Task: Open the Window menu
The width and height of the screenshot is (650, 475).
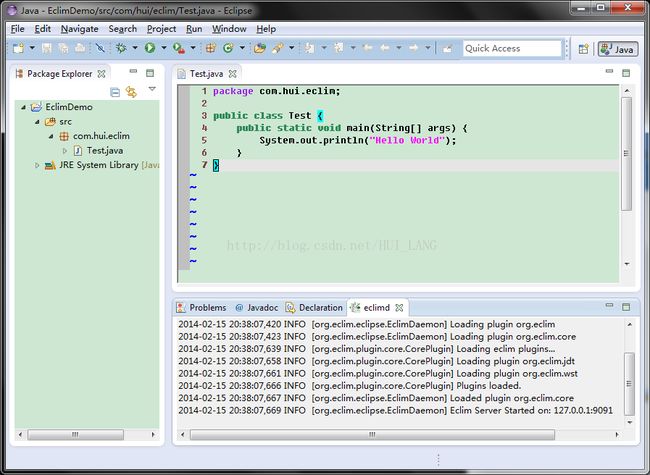Action: tap(229, 29)
